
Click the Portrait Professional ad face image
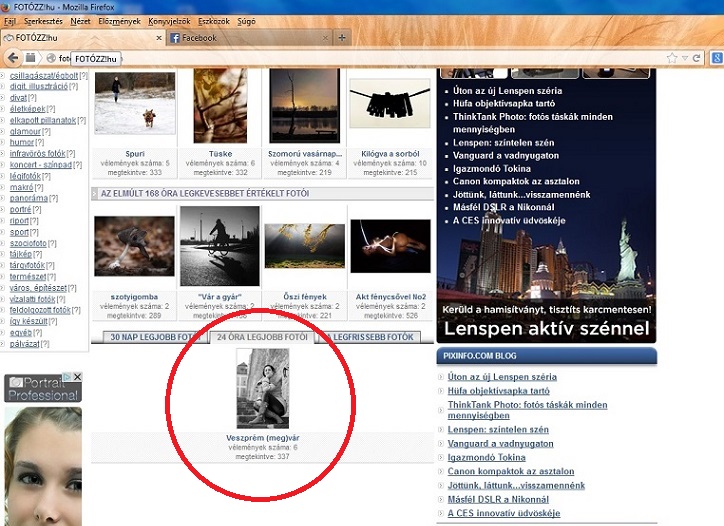(x=43, y=466)
